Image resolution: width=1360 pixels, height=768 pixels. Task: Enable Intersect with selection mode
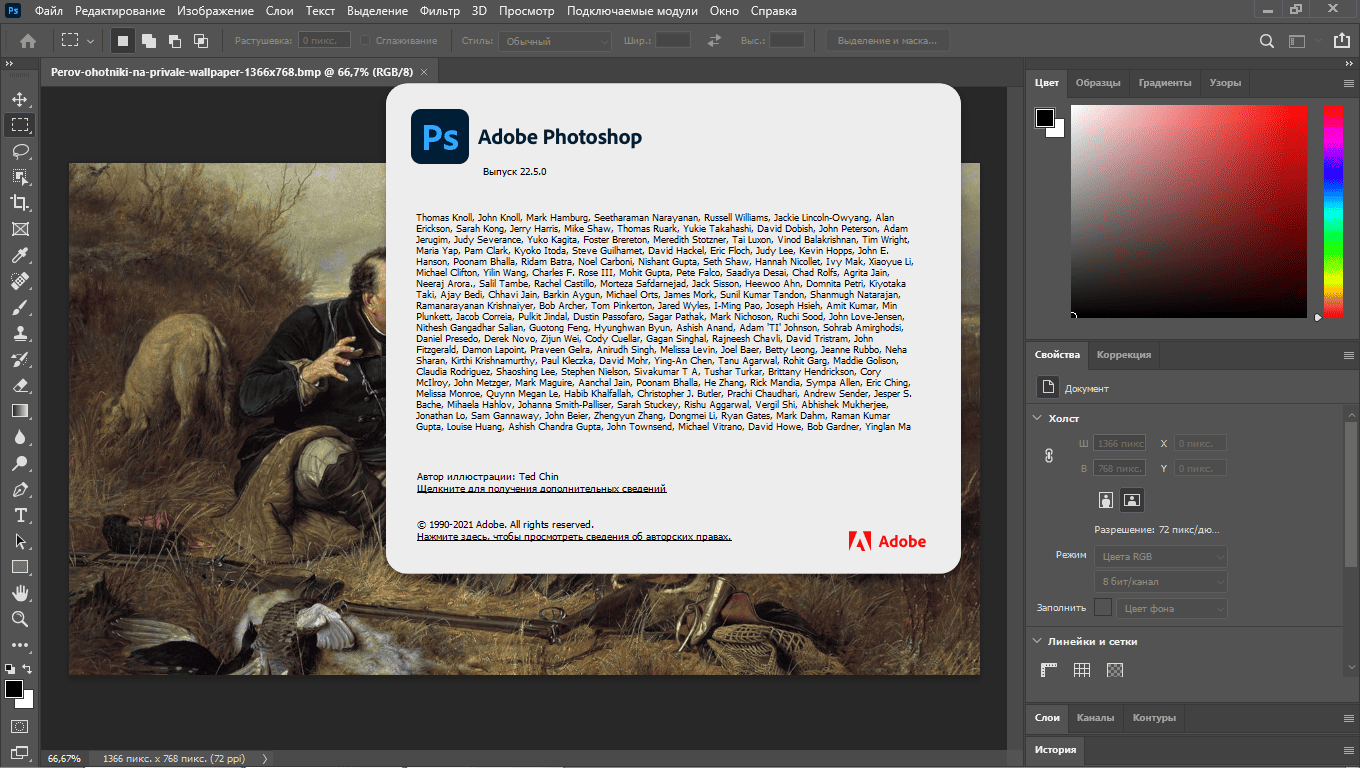coord(200,41)
